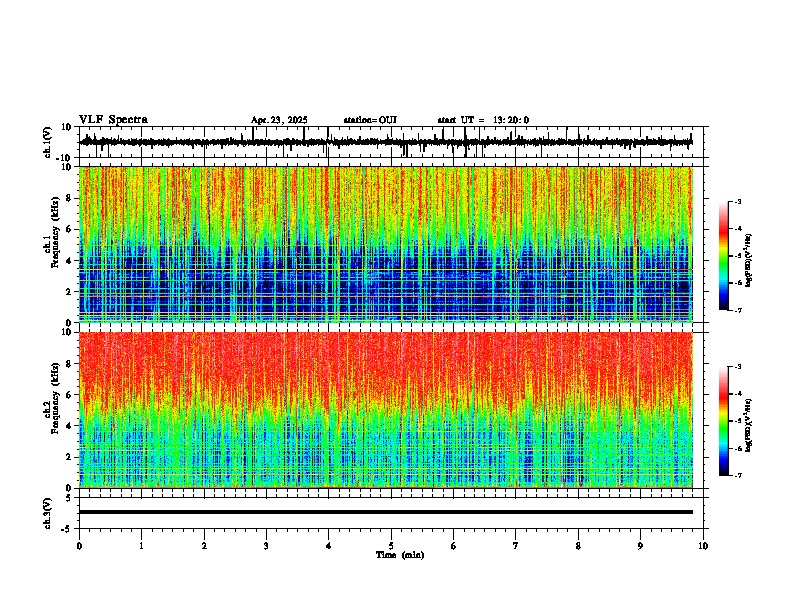Click time axis tick label "3"
The image size is (792, 612).
click(x=266, y=546)
